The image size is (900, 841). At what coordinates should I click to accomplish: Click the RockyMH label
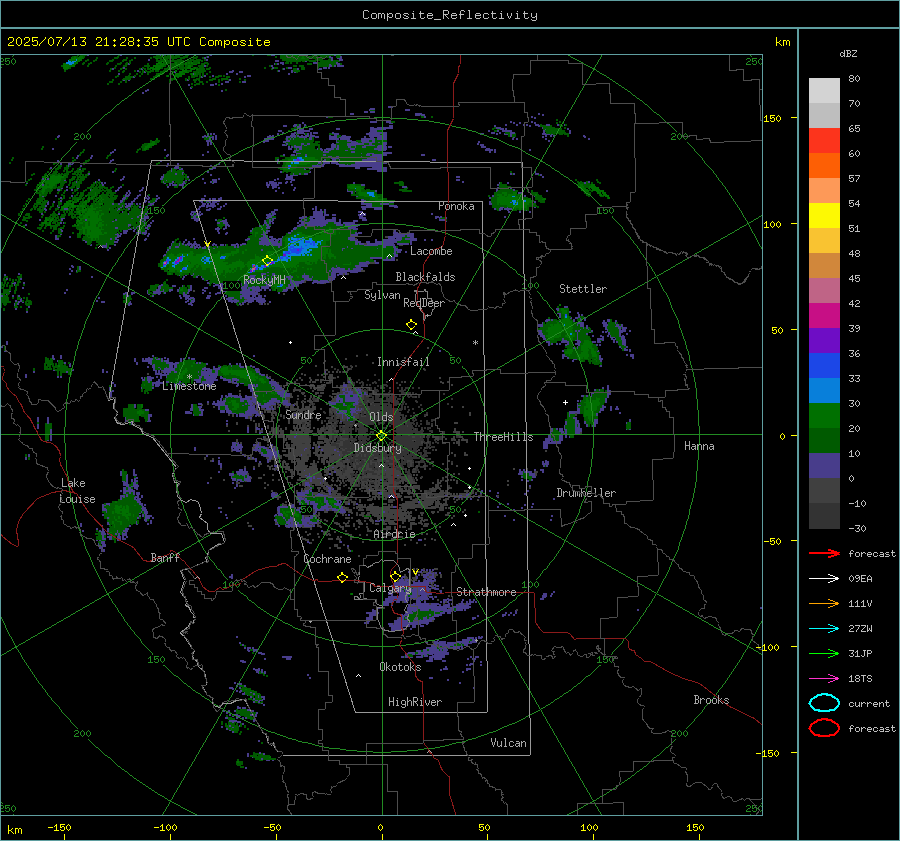tap(264, 280)
